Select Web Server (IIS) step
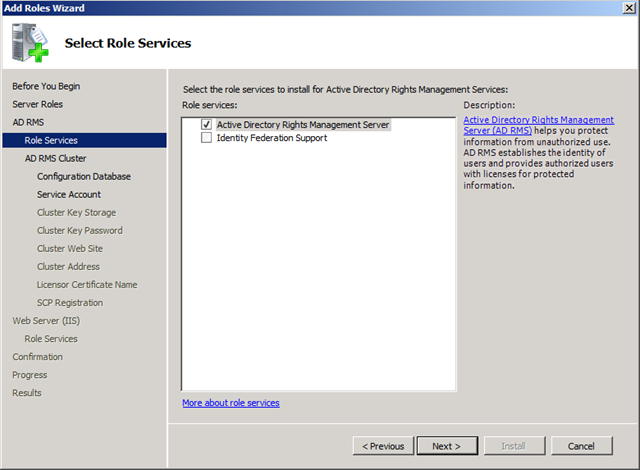The width and height of the screenshot is (640, 470). point(46,321)
